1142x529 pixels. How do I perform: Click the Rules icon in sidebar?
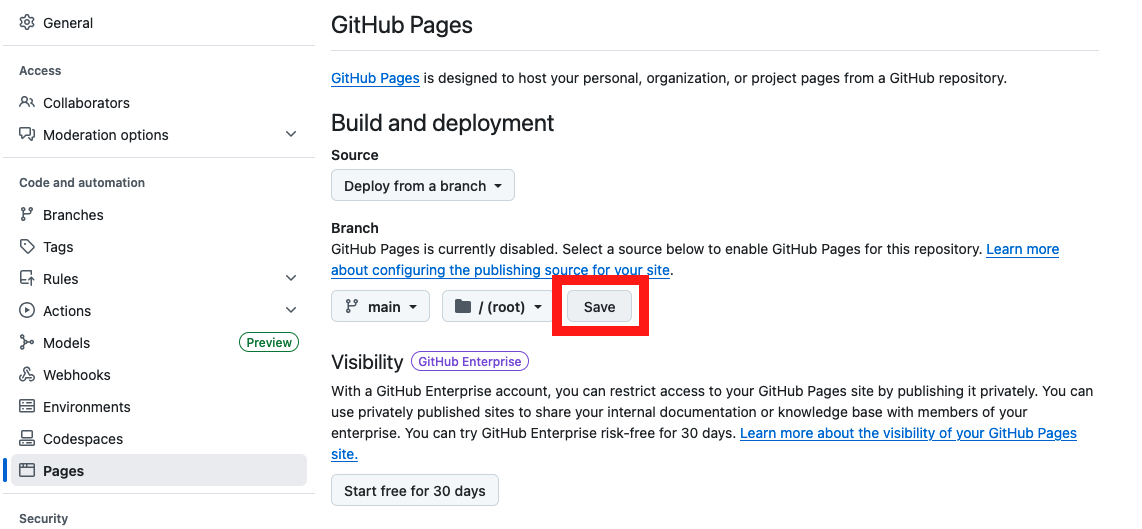(x=27, y=279)
